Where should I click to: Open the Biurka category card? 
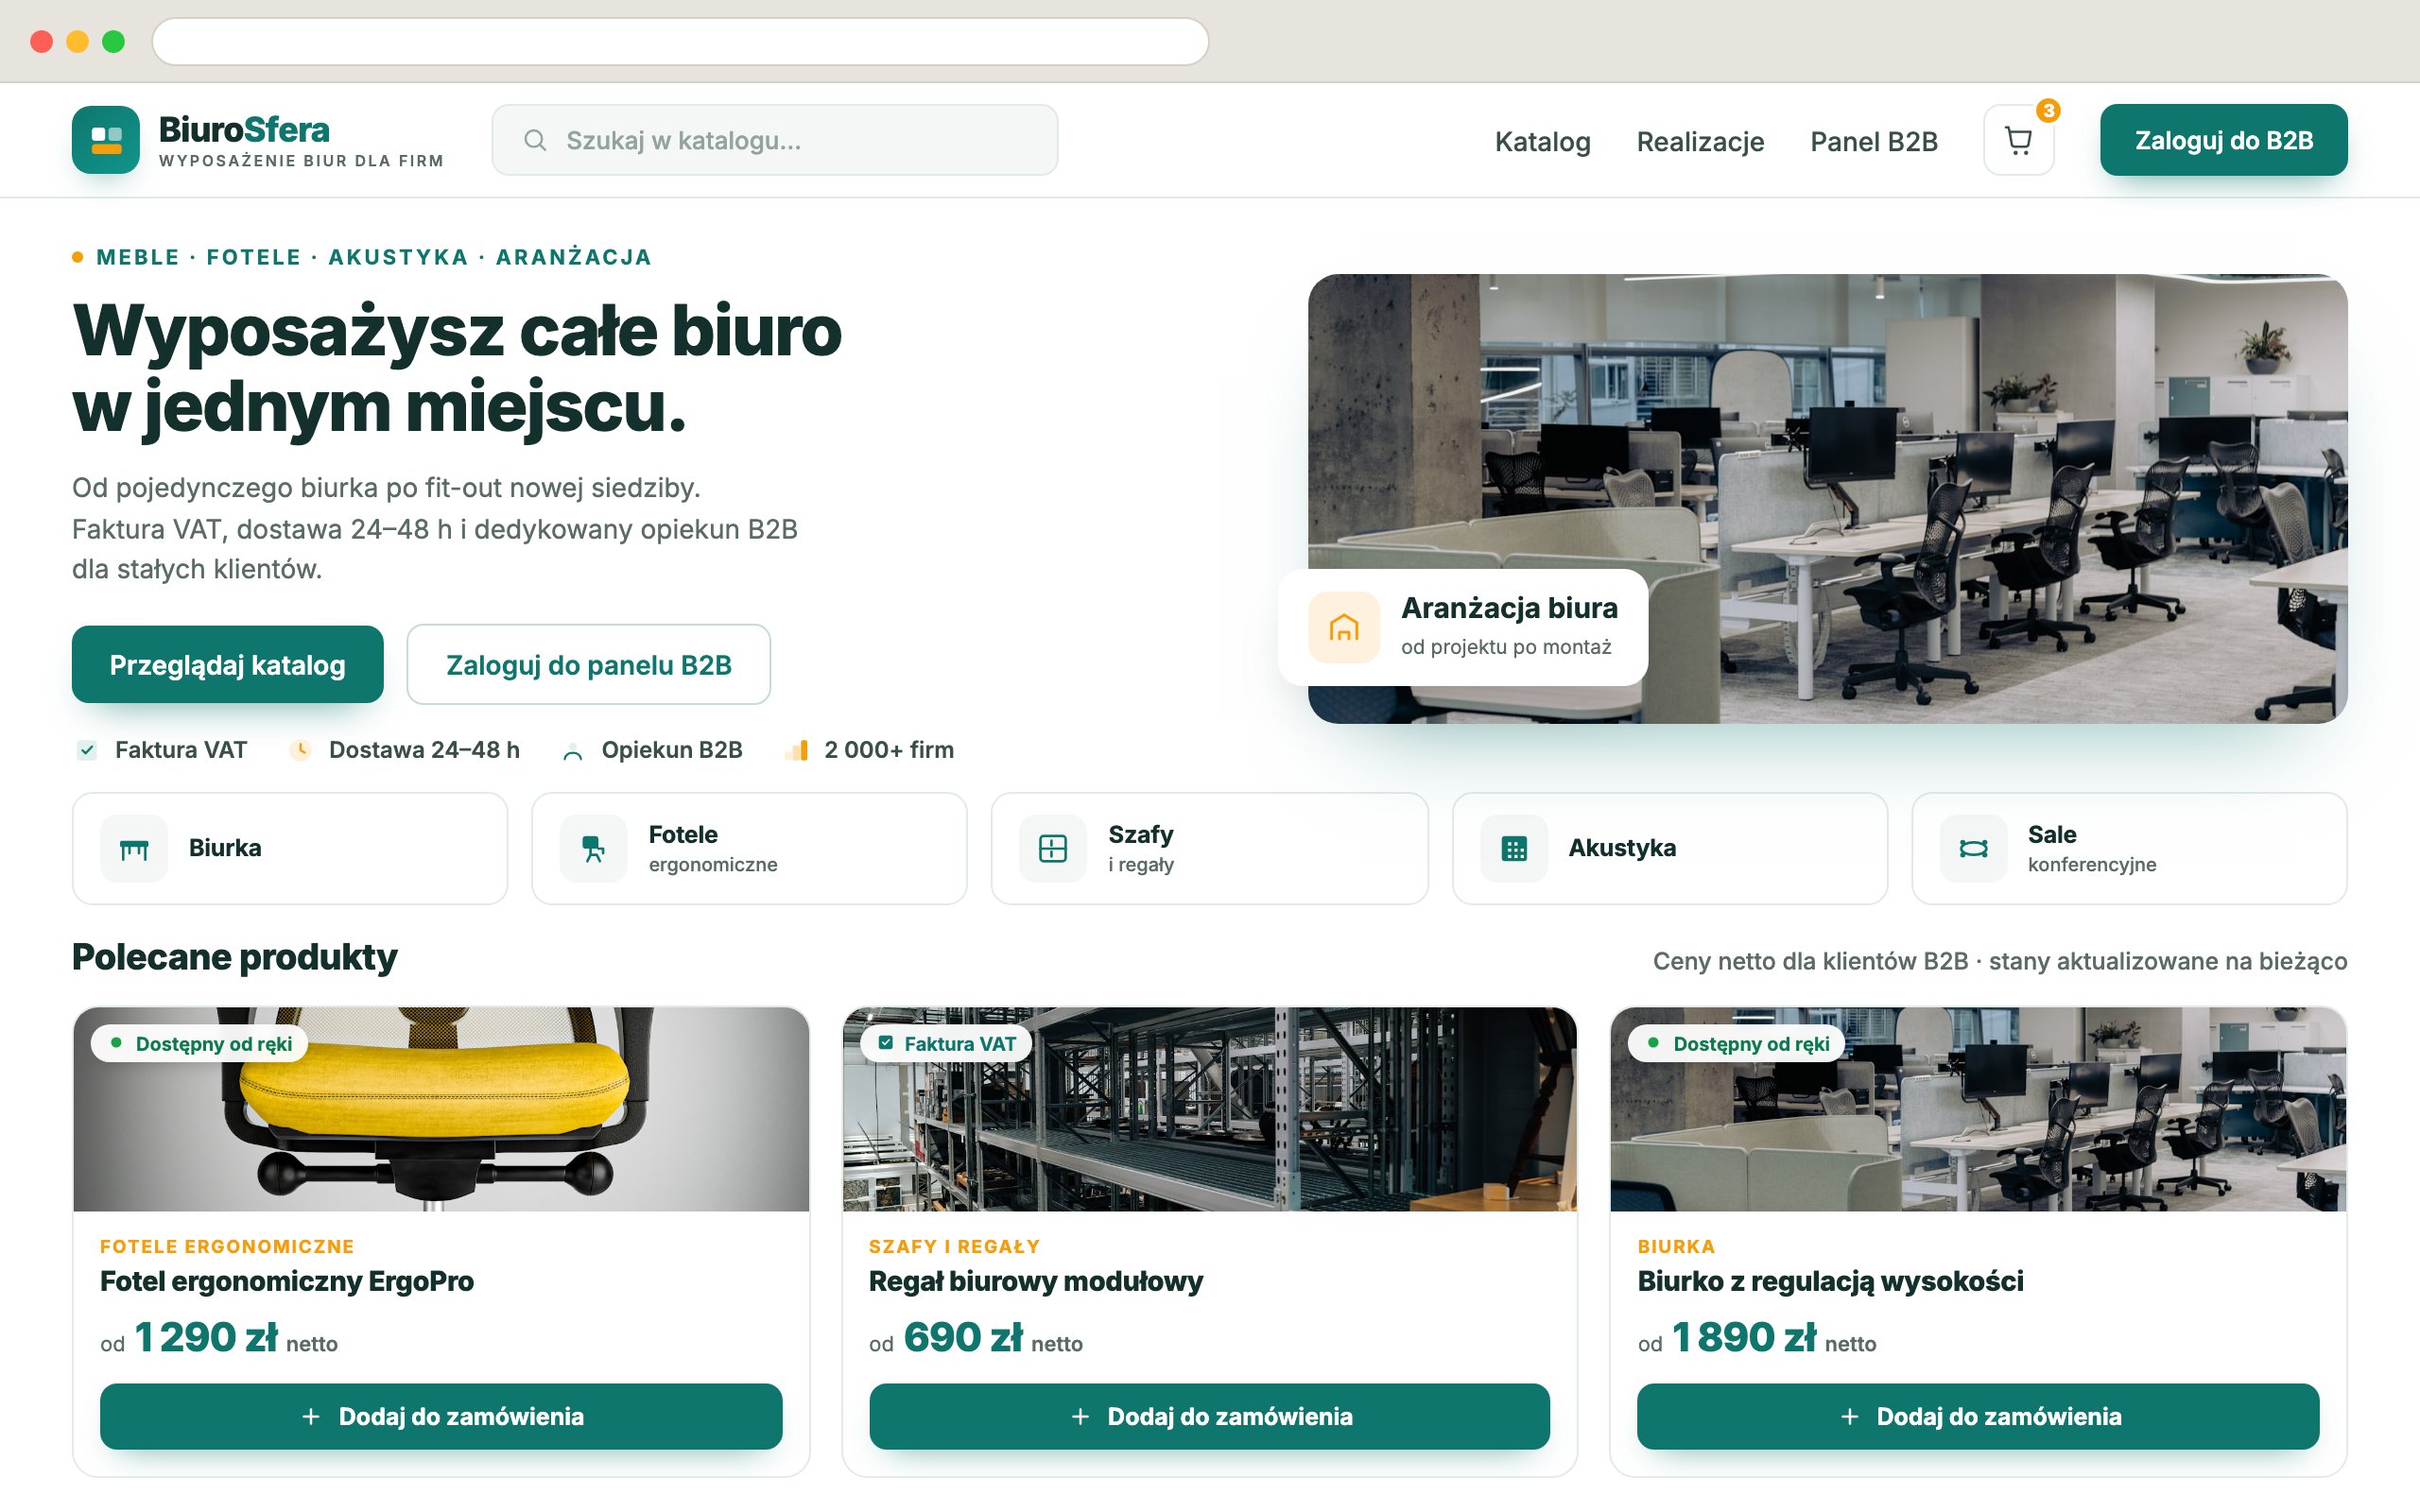point(290,849)
